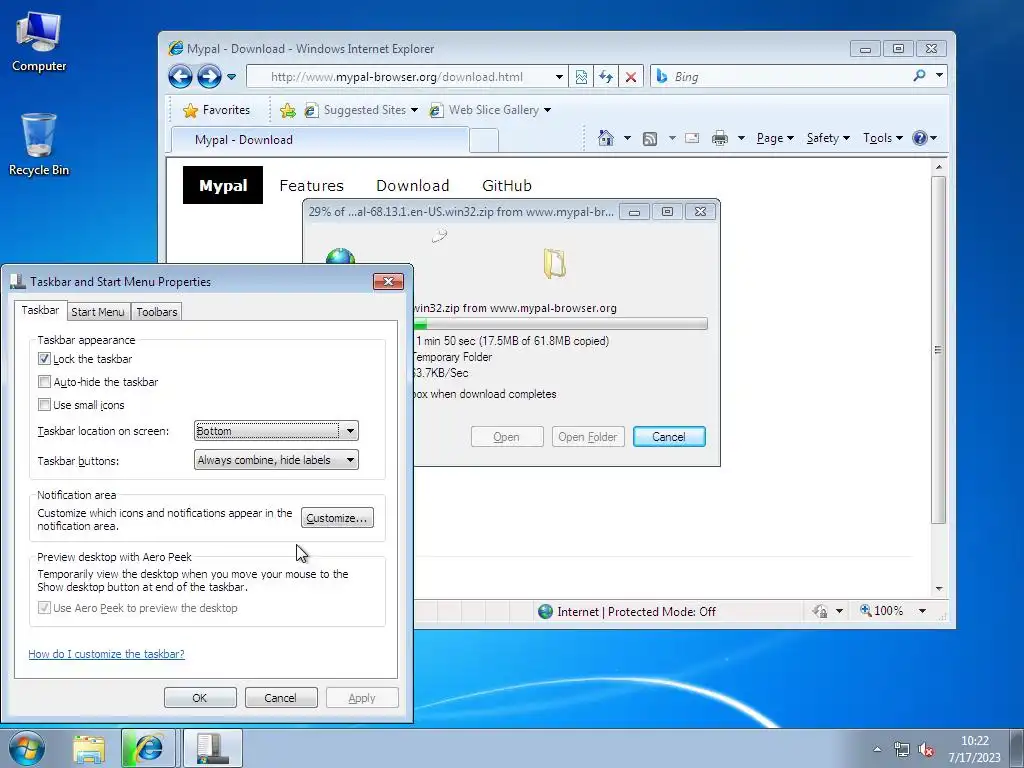
Task: Stop loading with the red X icon
Action: pyautogui.click(x=631, y=77)
